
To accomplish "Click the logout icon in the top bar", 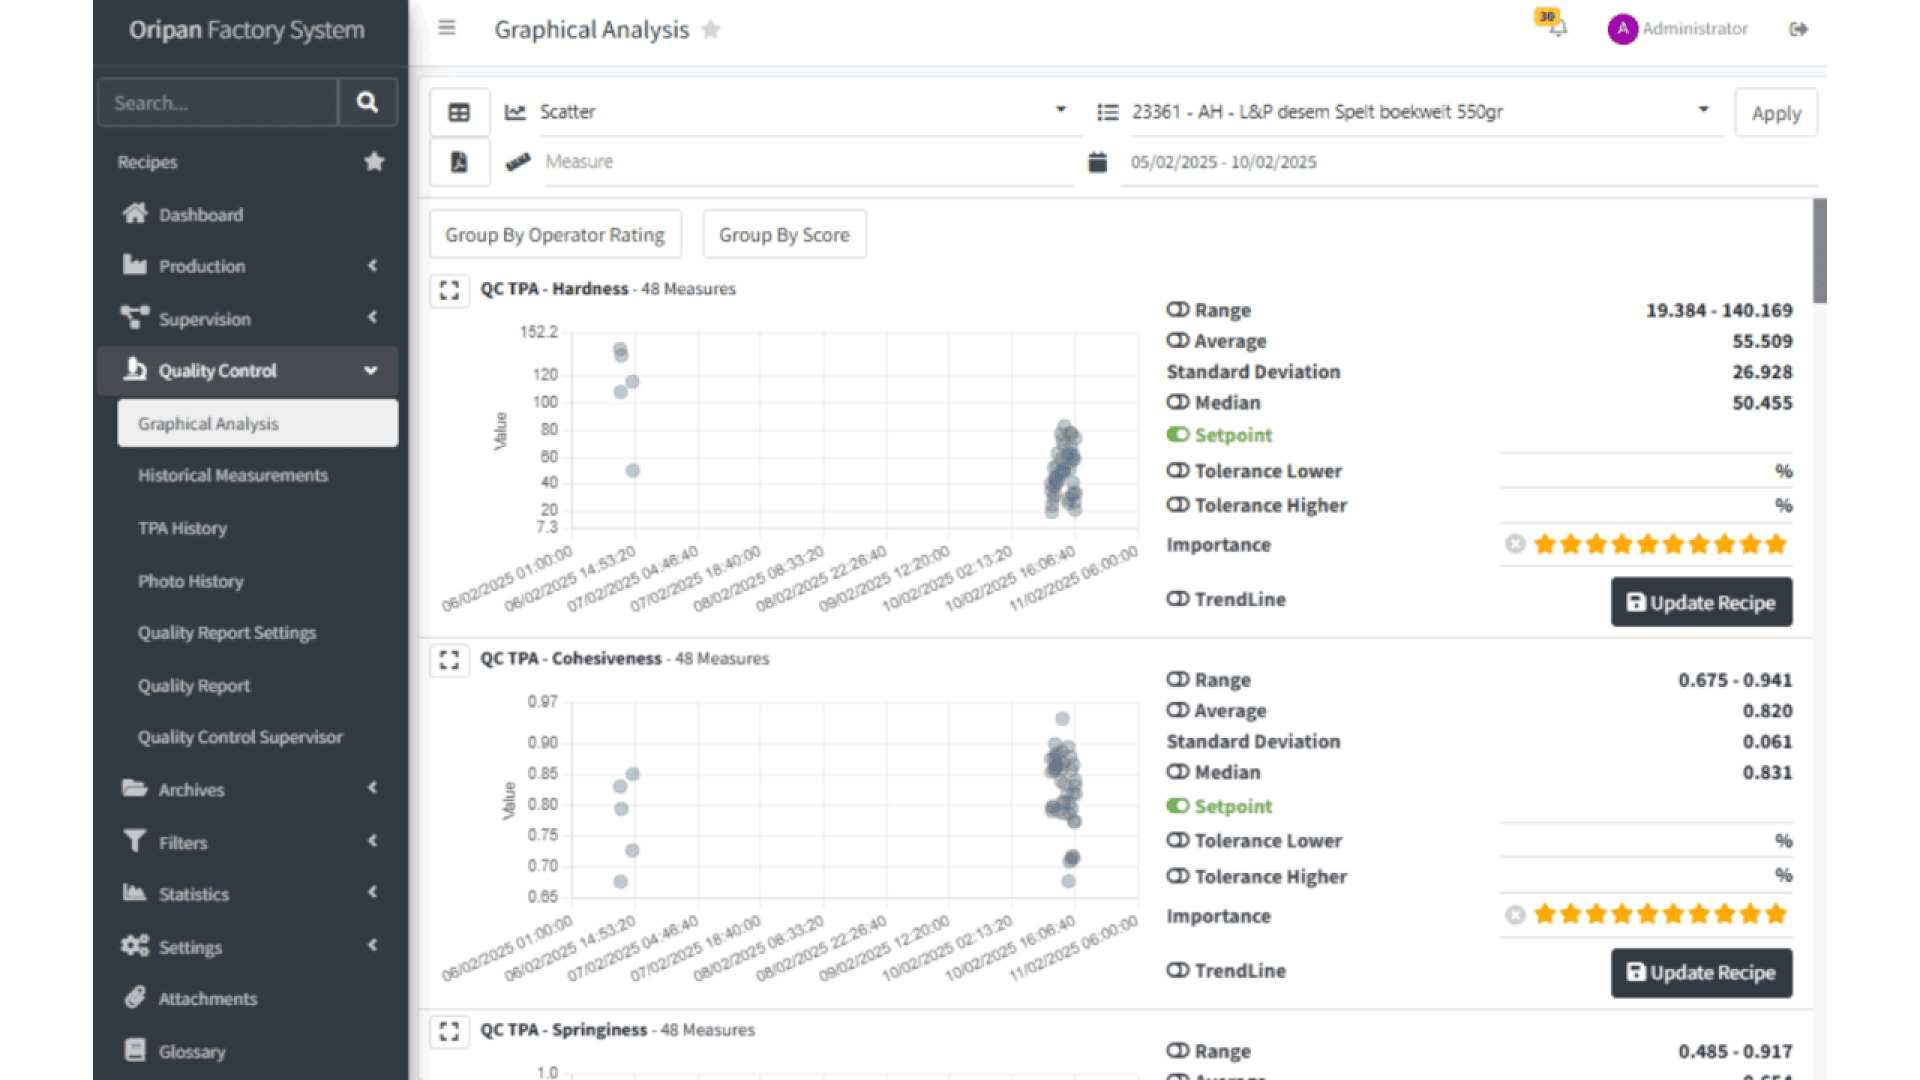I will [1798, 29].
